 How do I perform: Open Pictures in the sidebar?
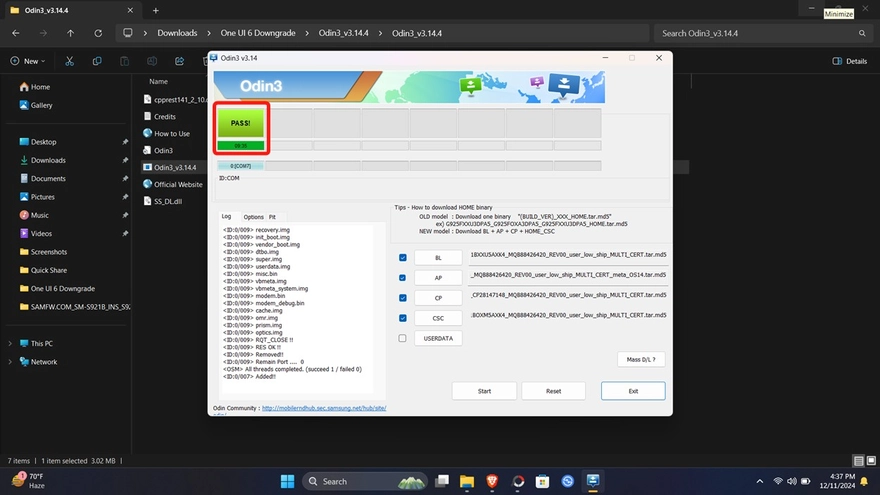point(38,197)
